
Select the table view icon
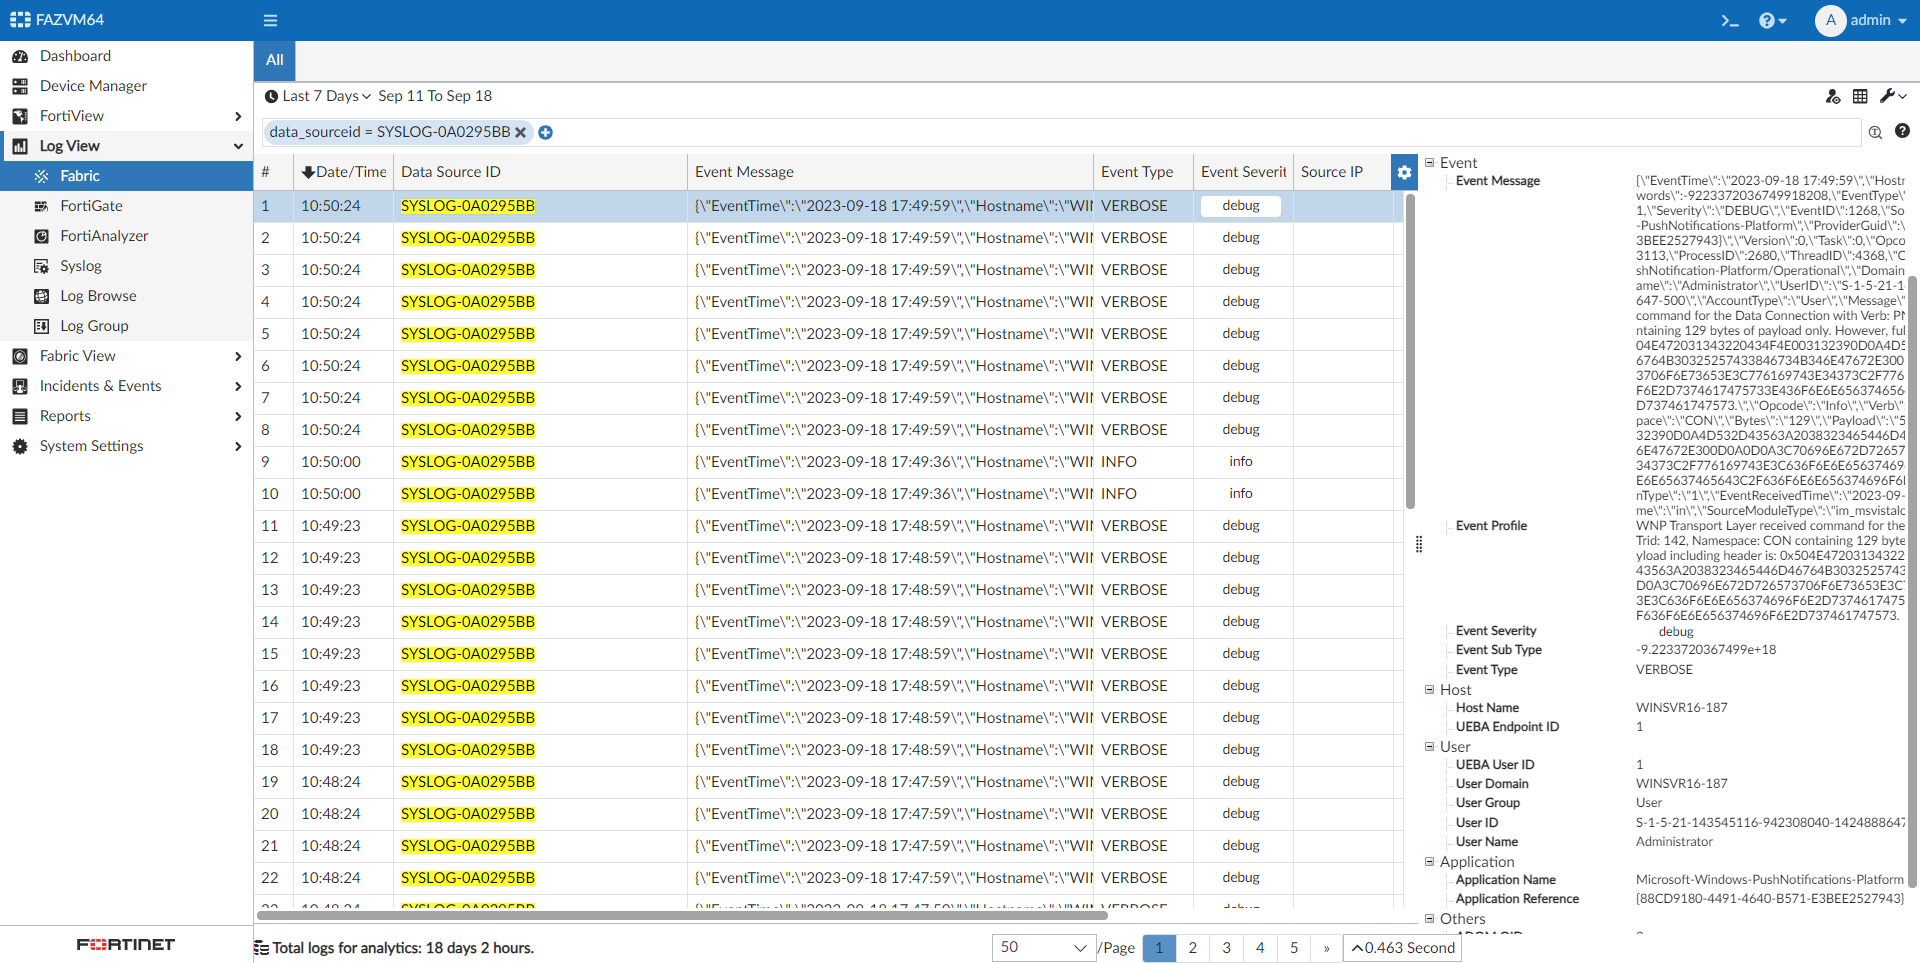(1861, 96)
